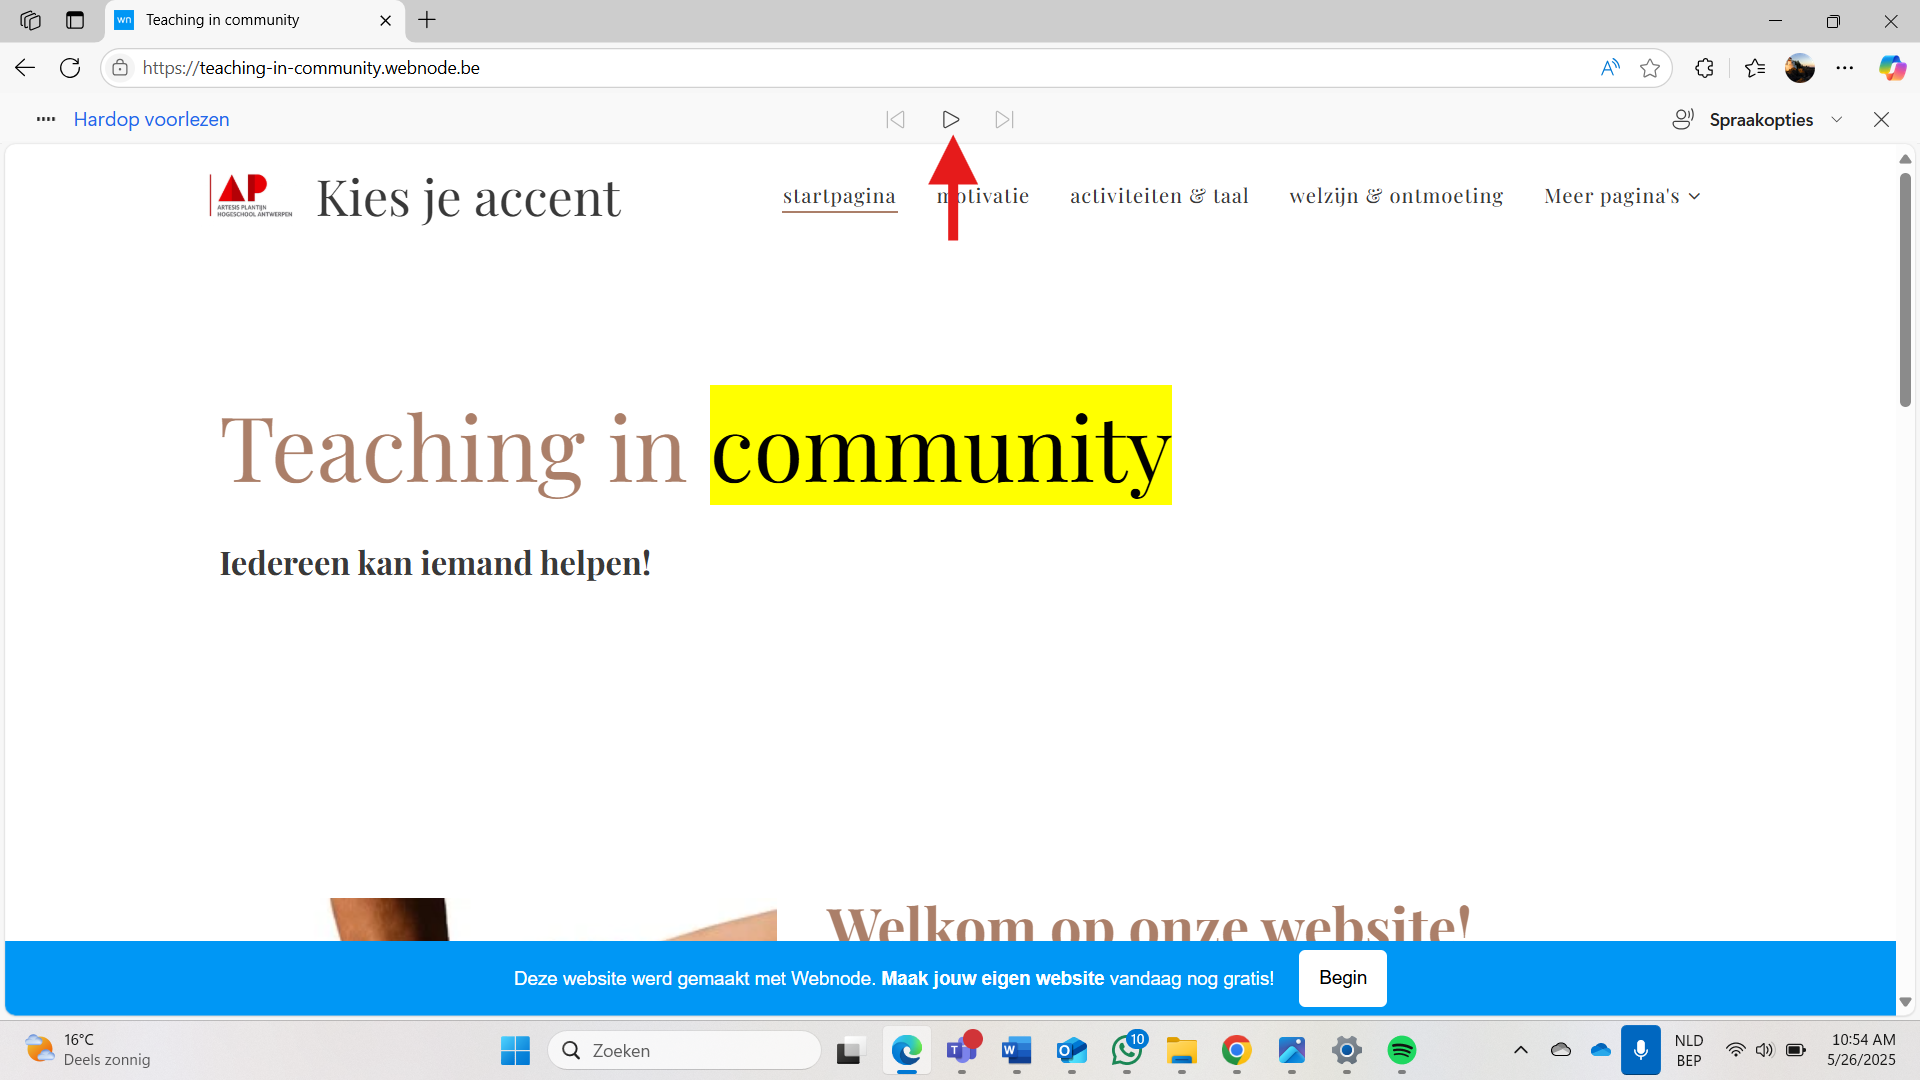Image resolution: width=1920 pixels, height=1080 pixels.
Task: Click the Teaching in community heading
Action: point(695,448)
